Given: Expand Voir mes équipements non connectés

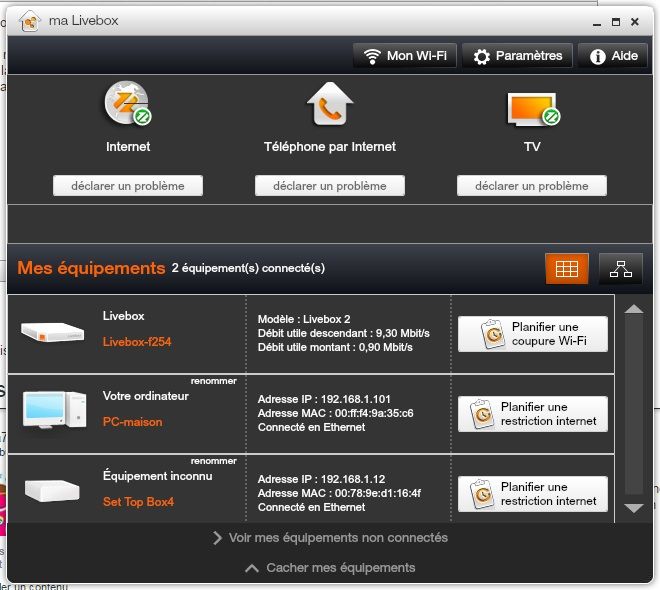Looking at the screenshot, I should point(330,537).
